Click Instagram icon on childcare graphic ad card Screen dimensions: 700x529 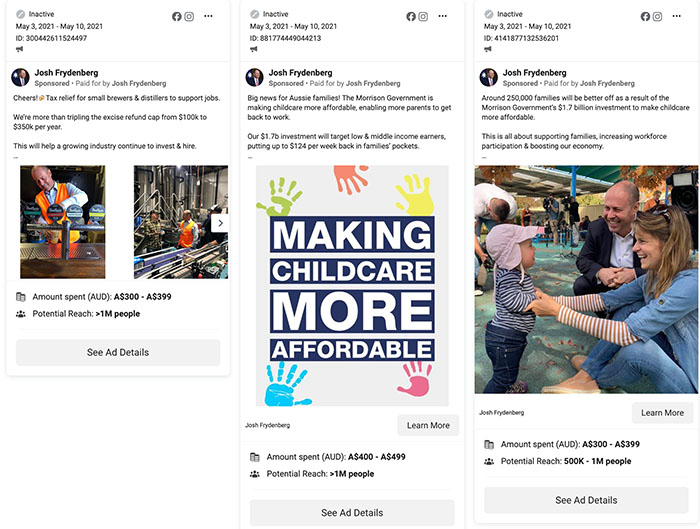pyautogui.click(x=423, y=17)
